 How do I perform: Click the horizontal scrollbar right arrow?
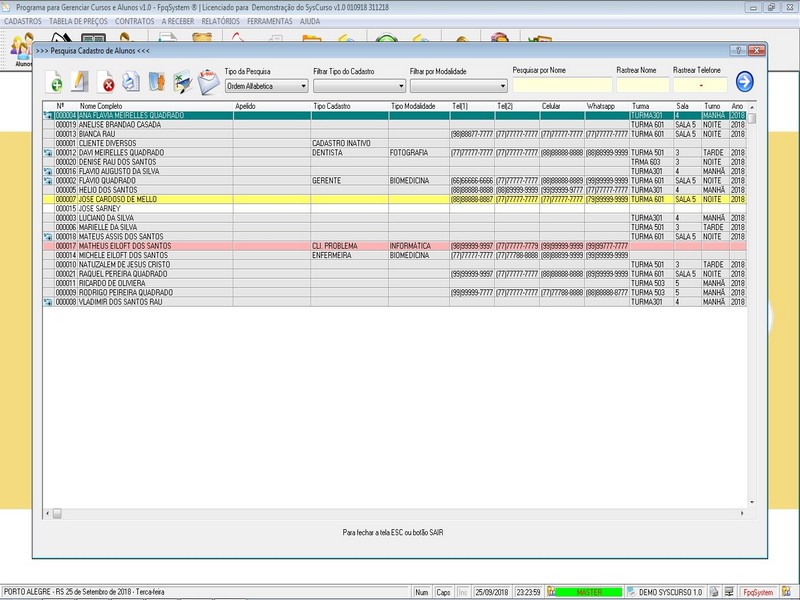[742, 513]
